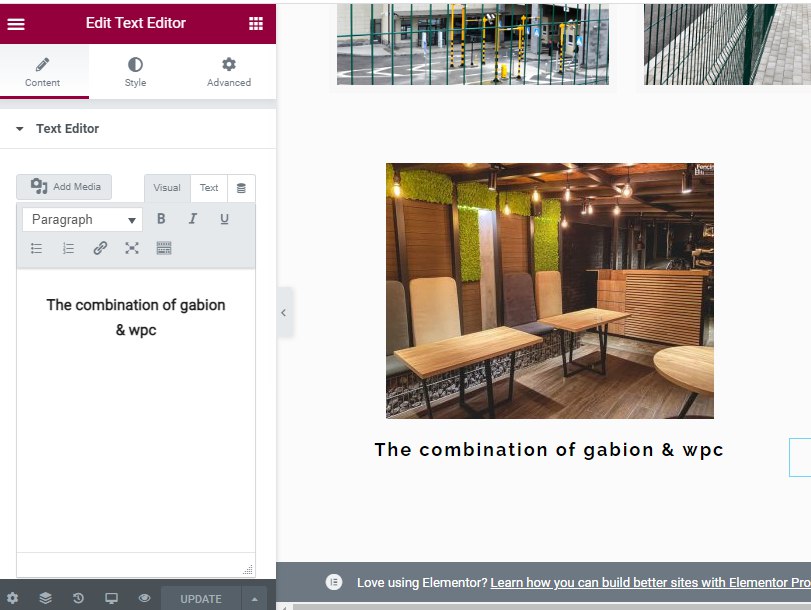
Task: Toggle the toolbar kitchen sink
Action: pos(164,248)
